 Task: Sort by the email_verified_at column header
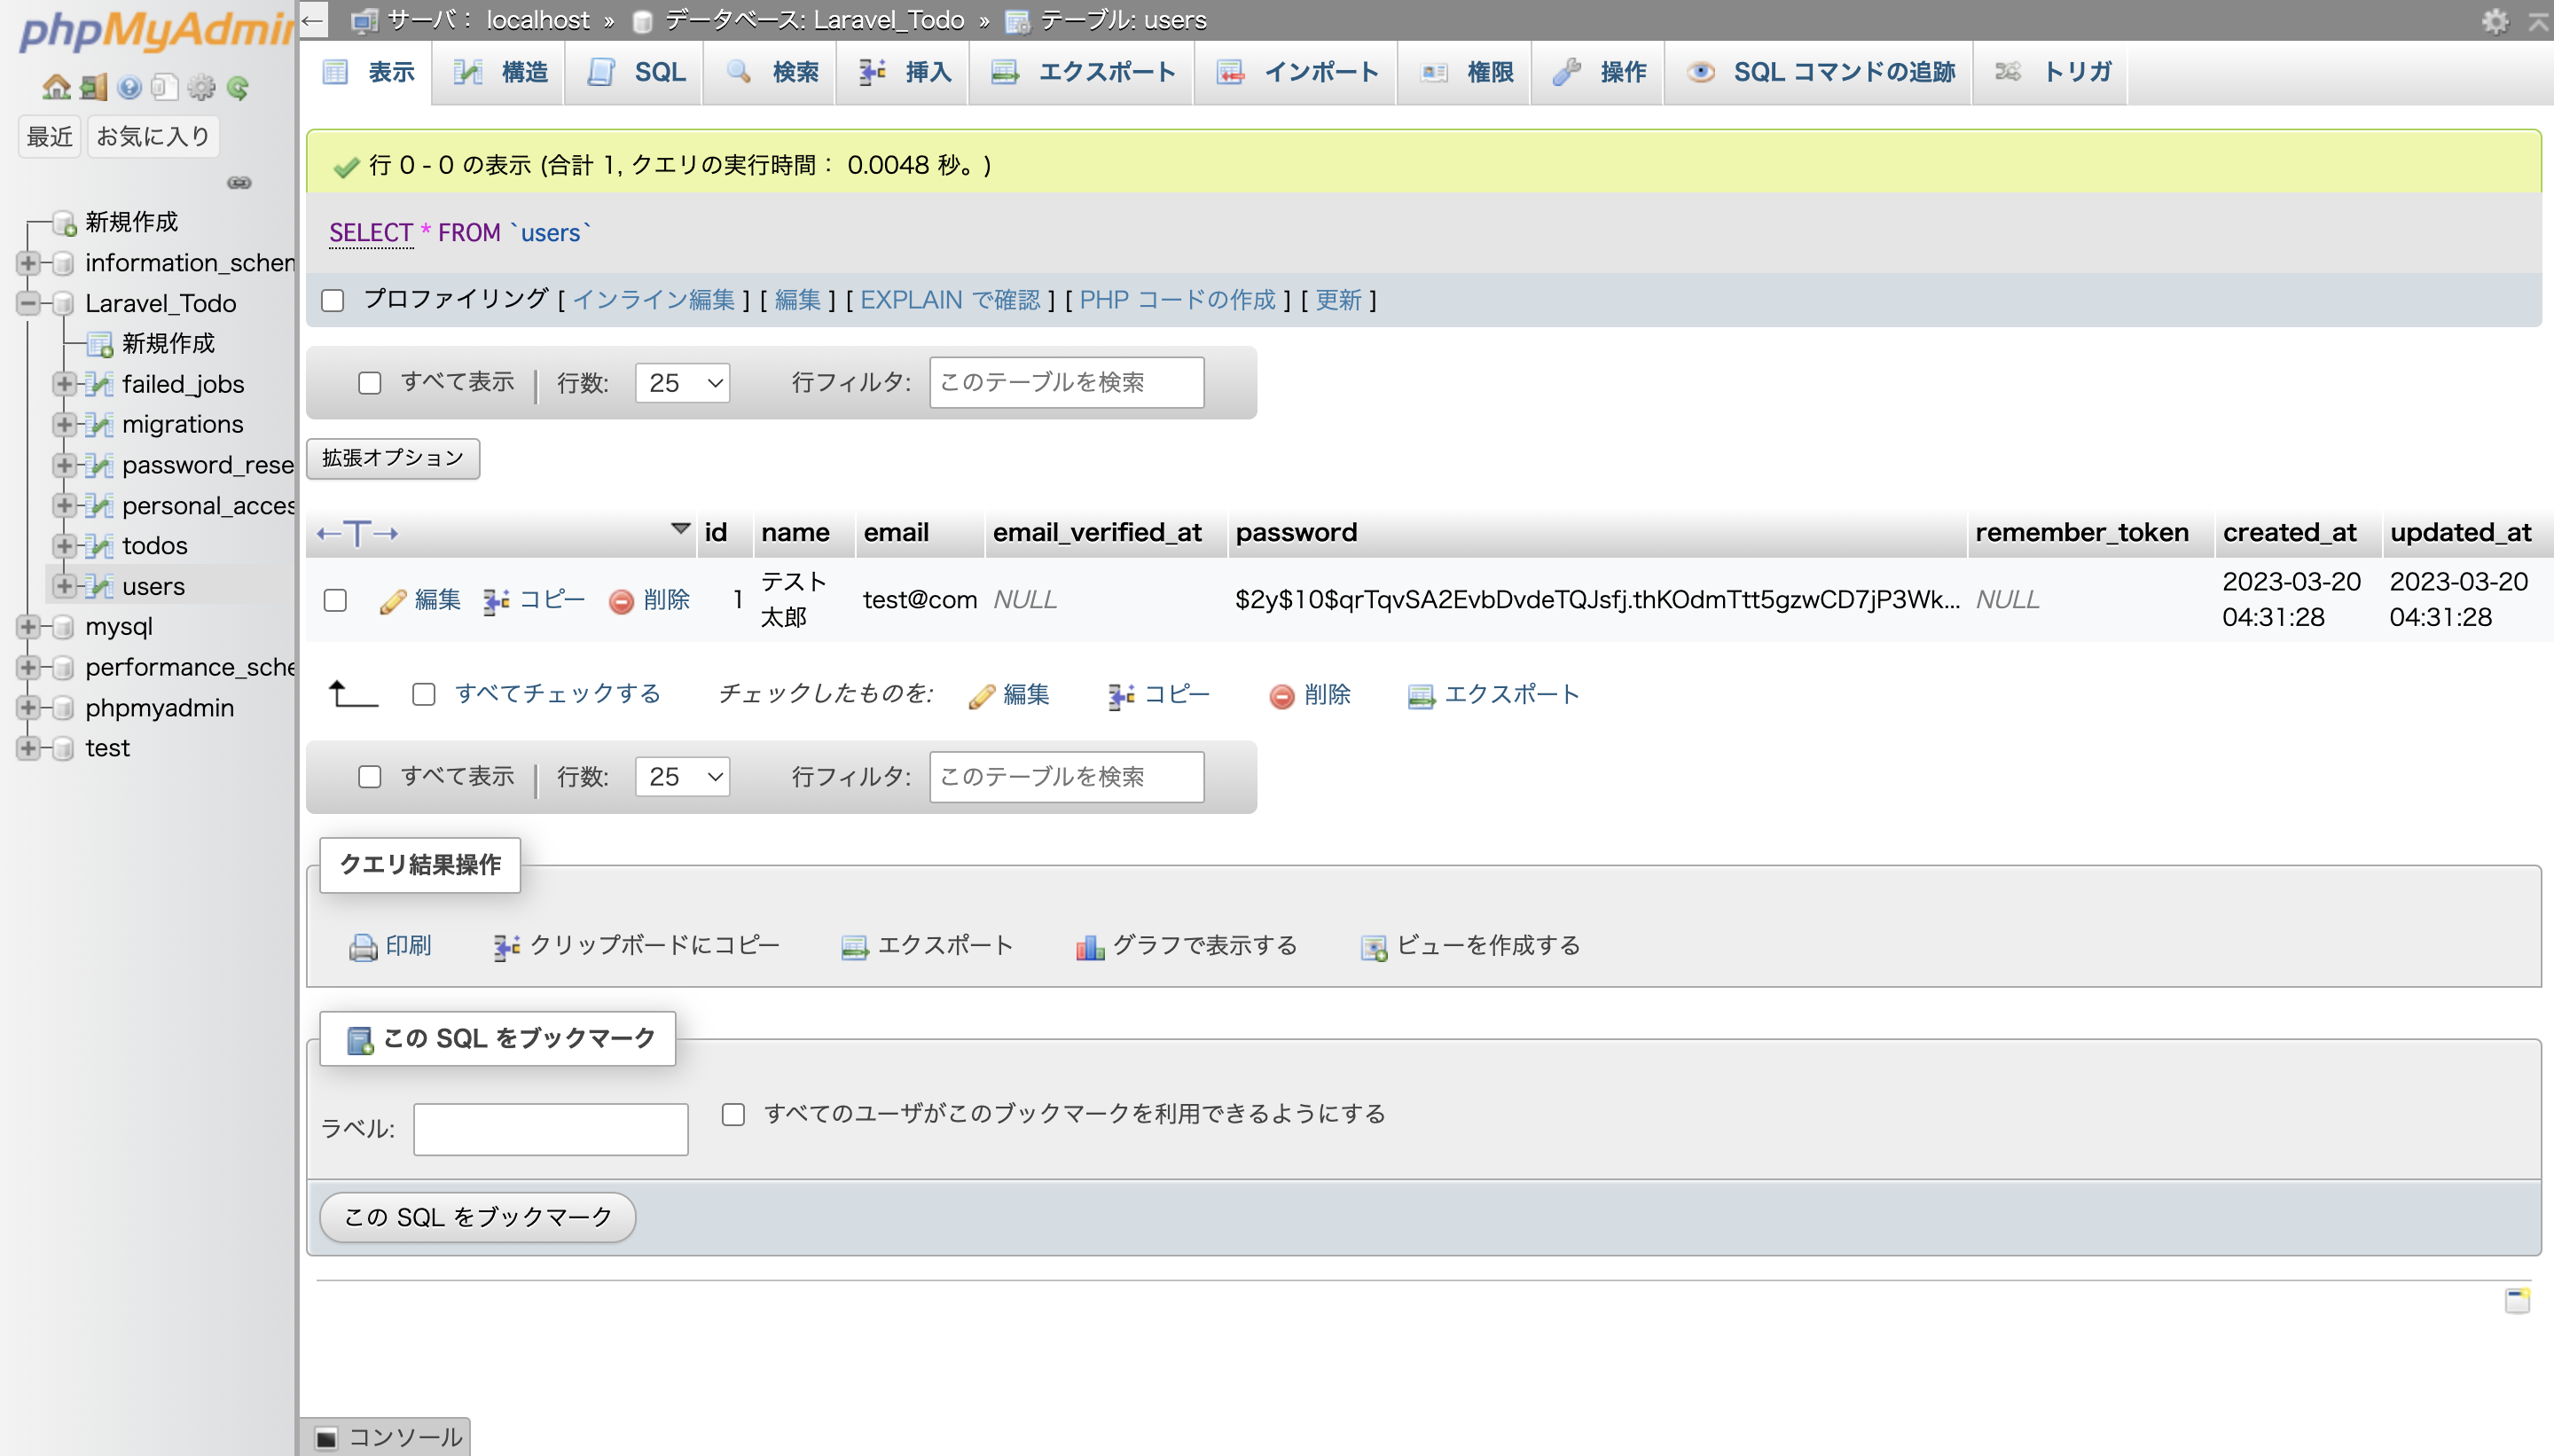[1097, 533]
